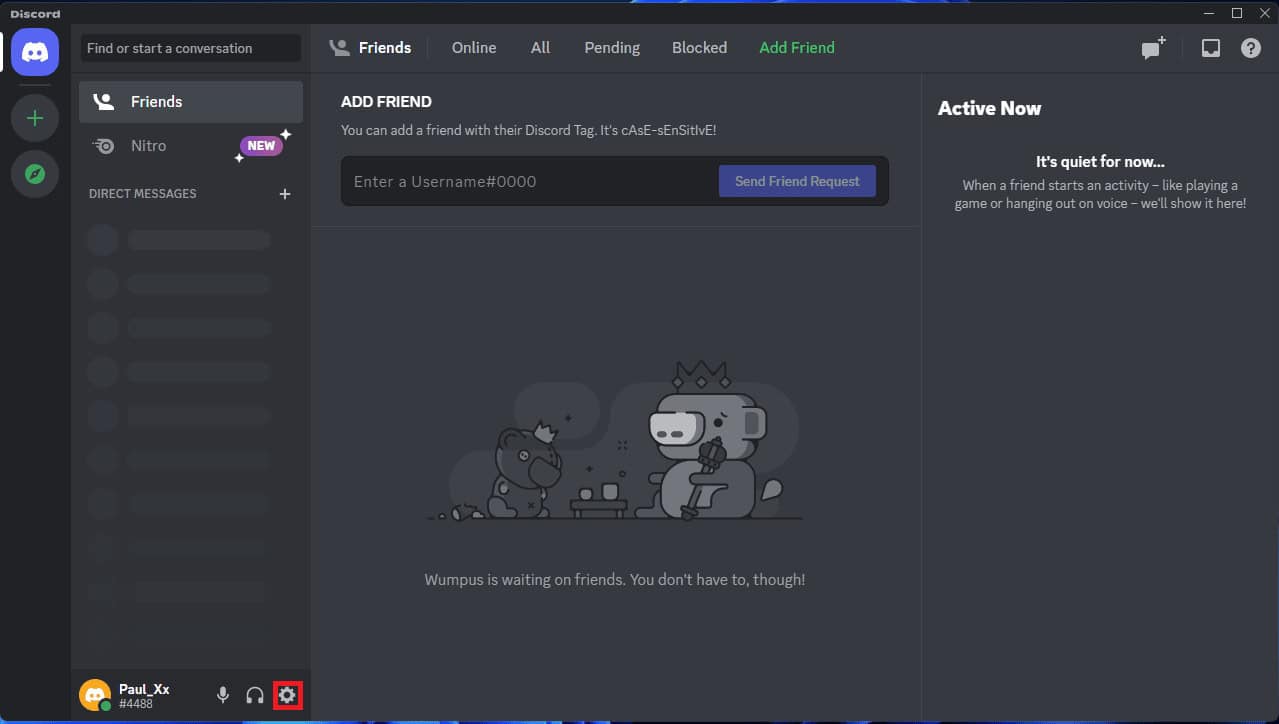
Task: Open the Friends sidebar item
Action: (191, 102)
